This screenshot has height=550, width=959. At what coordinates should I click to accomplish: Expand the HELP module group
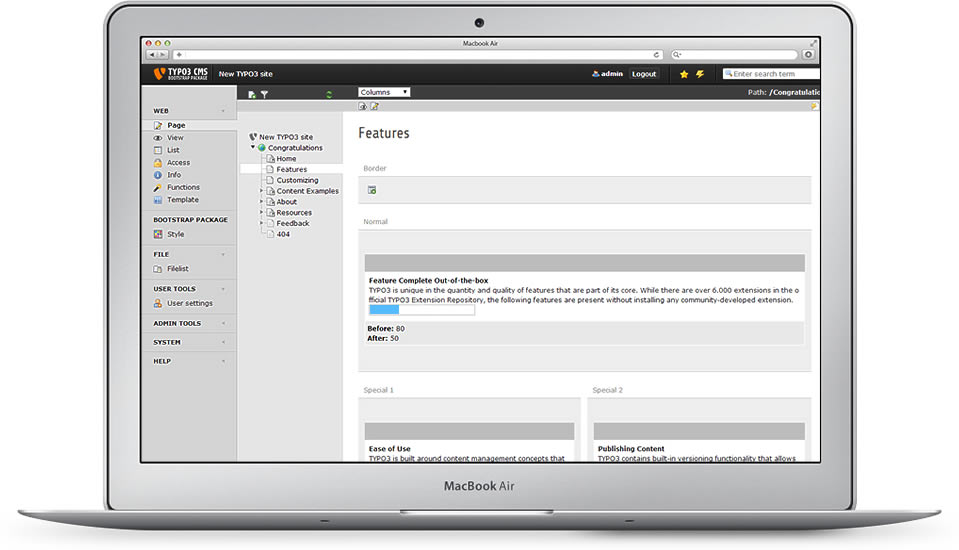tap(223, 362)
